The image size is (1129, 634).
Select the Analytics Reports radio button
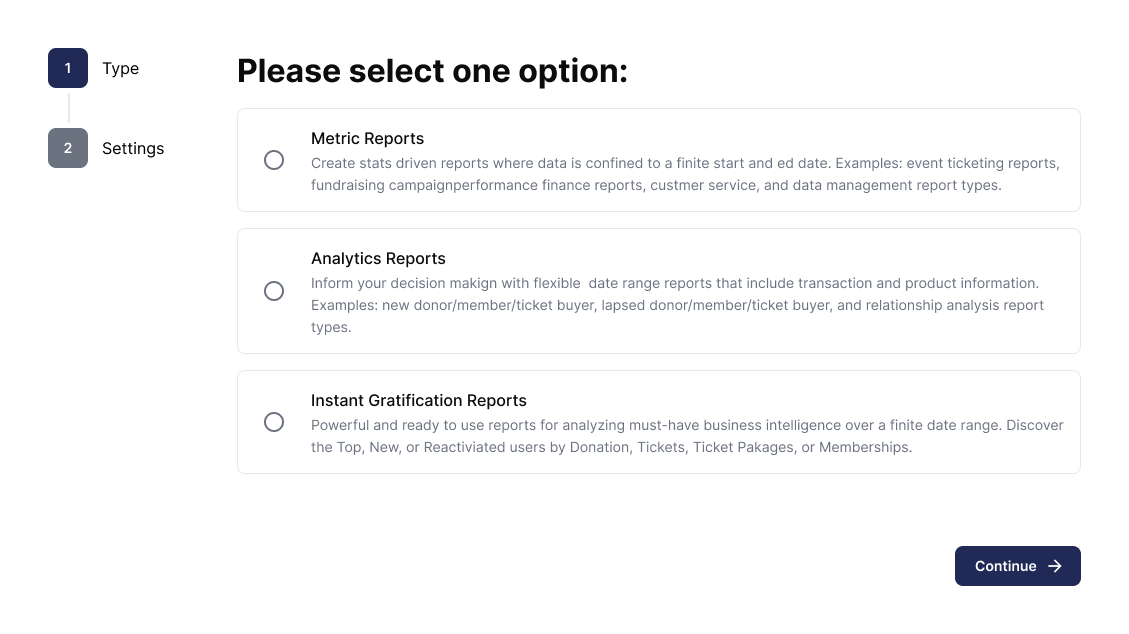pyautogui.click(x=274, y=291)
